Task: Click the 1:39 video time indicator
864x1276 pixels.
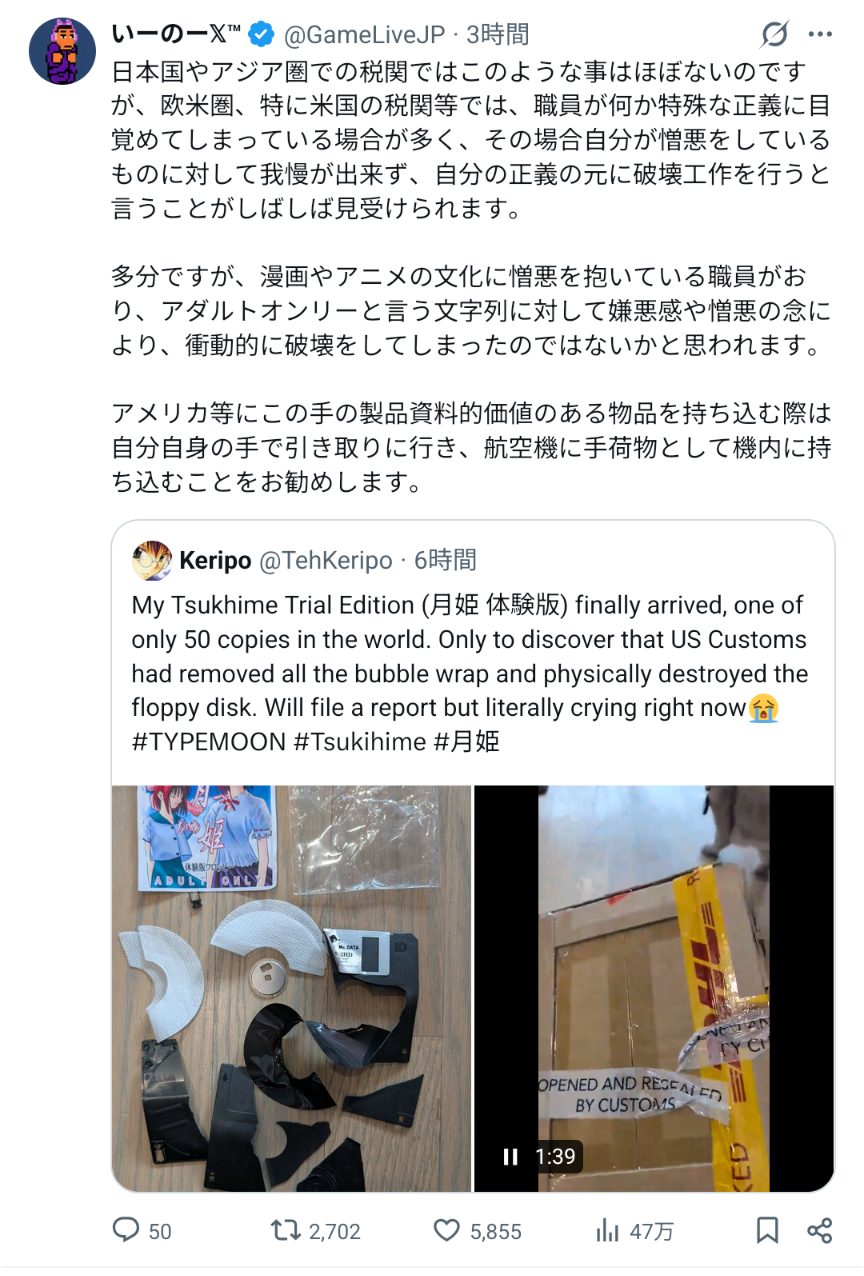Action: click(x=555, y=1156)
